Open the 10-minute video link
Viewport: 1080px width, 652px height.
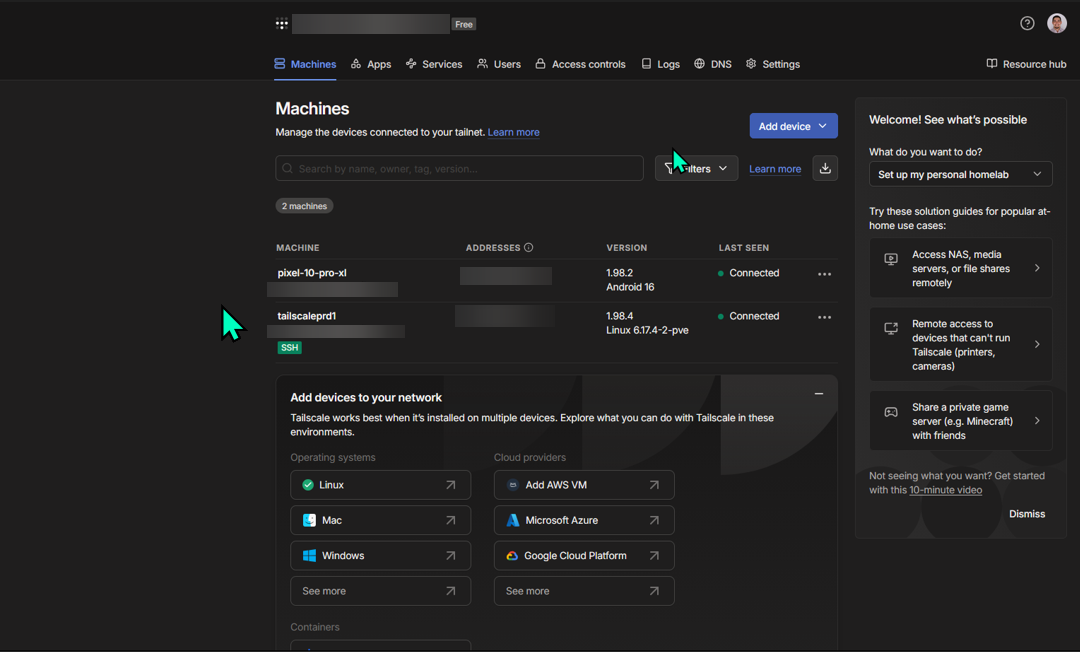coord(946,490)
